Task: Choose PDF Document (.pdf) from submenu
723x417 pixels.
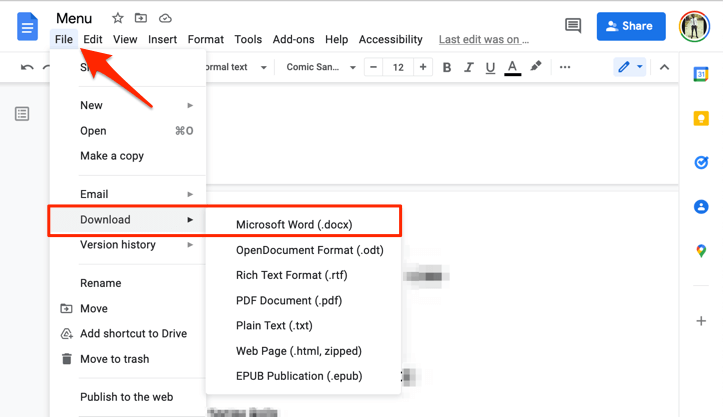Action: pyautogui.click(x=289, y=300)
